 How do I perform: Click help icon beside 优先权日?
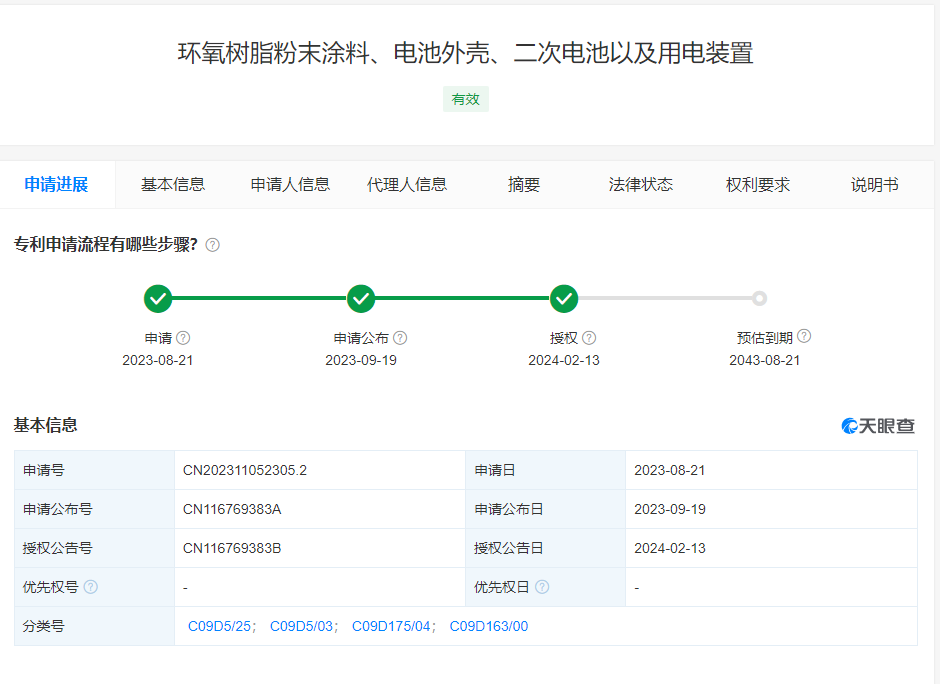[x=542, y=587]
